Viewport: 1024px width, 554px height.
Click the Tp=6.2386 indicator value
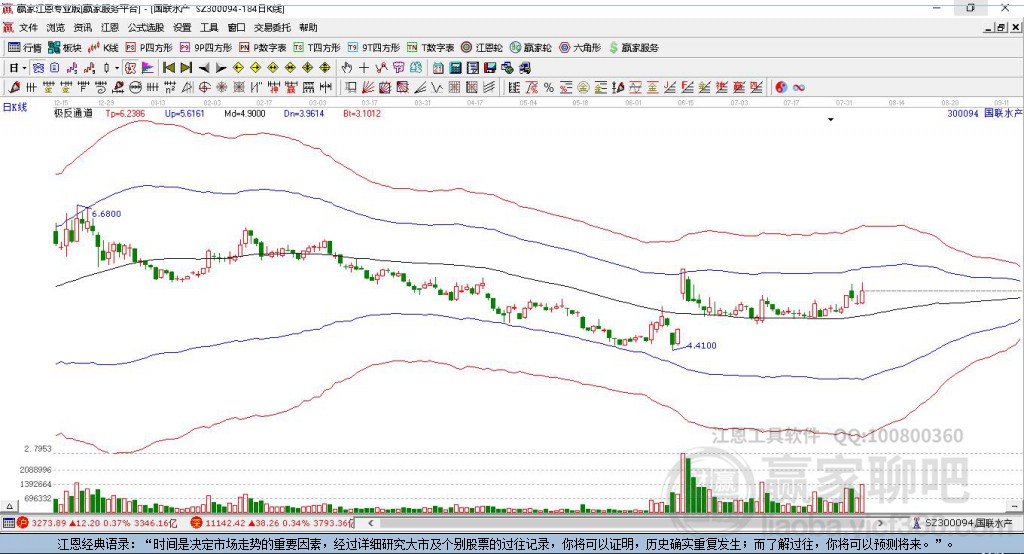(x=125, y=114)
